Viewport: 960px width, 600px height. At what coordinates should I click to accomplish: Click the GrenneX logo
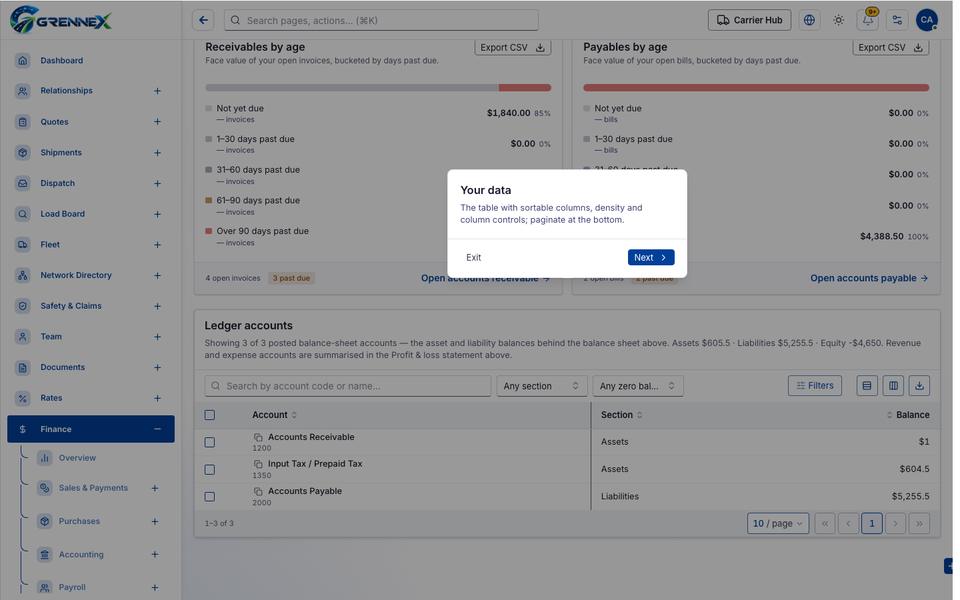pos(60,20)
